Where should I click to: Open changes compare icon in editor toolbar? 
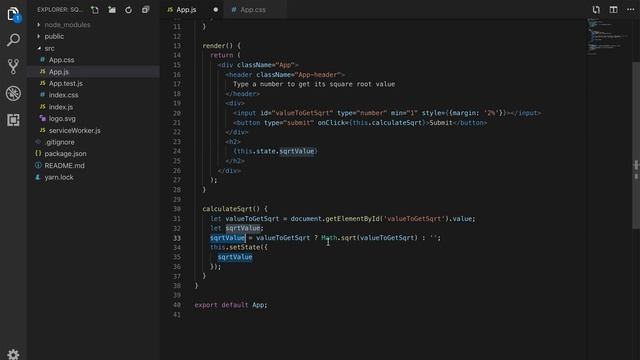coord(596,9)
